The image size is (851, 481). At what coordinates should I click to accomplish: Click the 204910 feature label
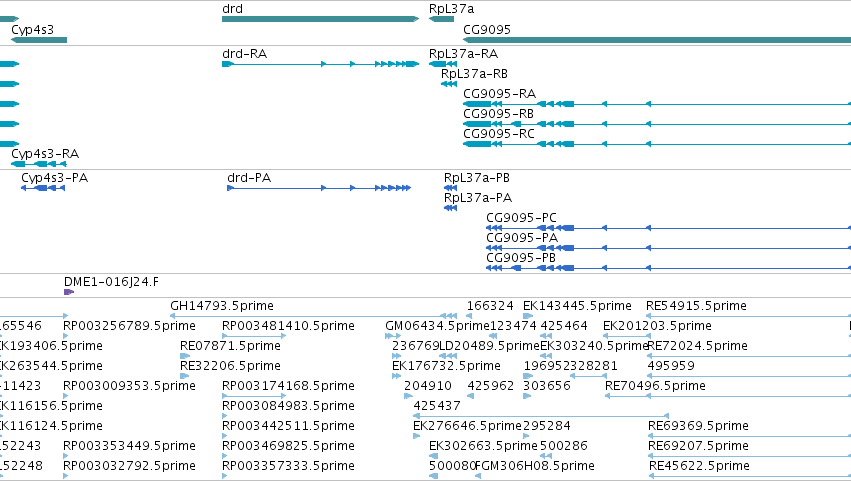tap(428, 387)
